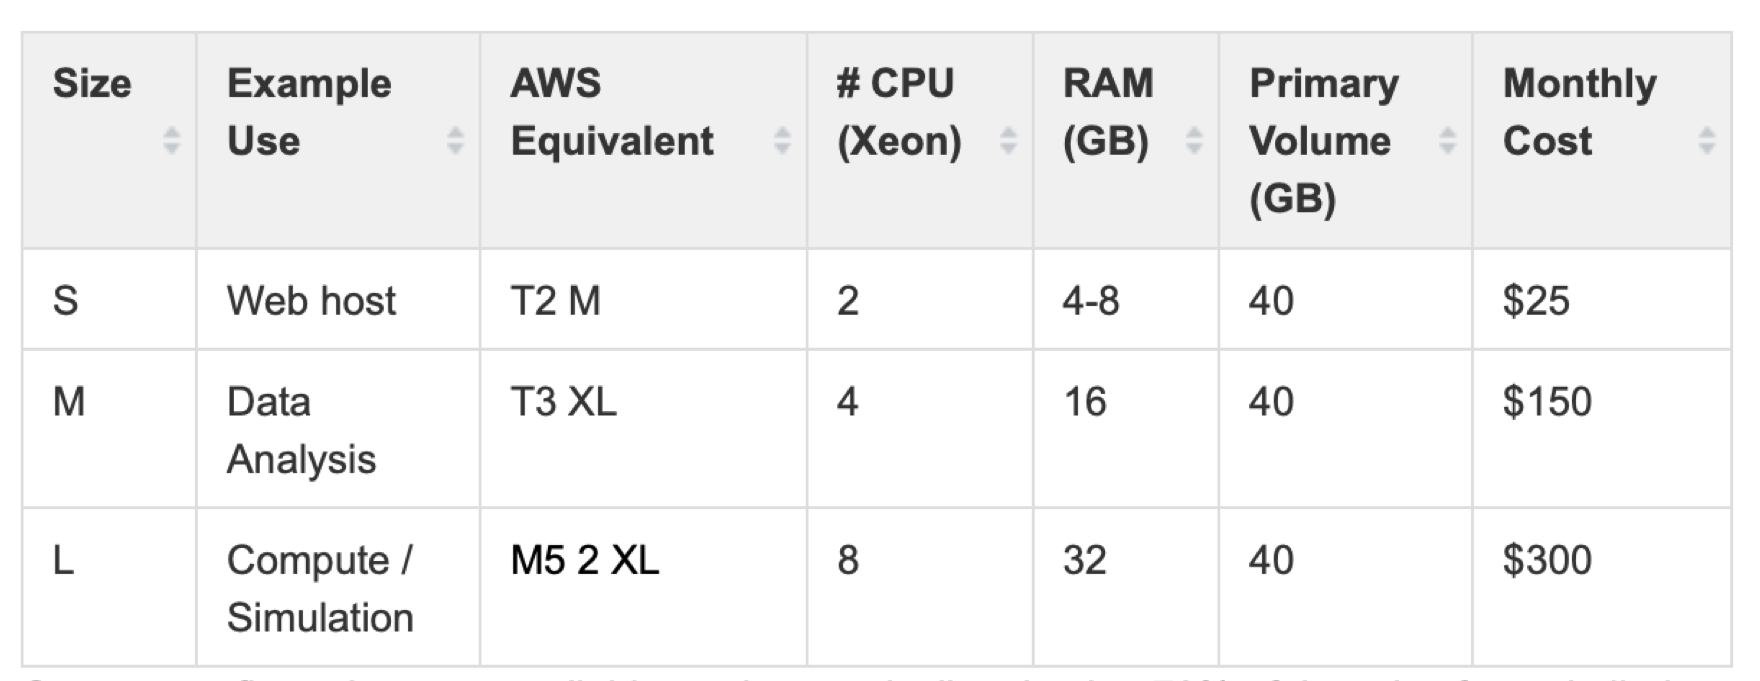Image resolution: width=1760 pixels, height=681 pixels.
Task: Sort by Monthly Cost header text
Action: click(x=1579, y=112)
